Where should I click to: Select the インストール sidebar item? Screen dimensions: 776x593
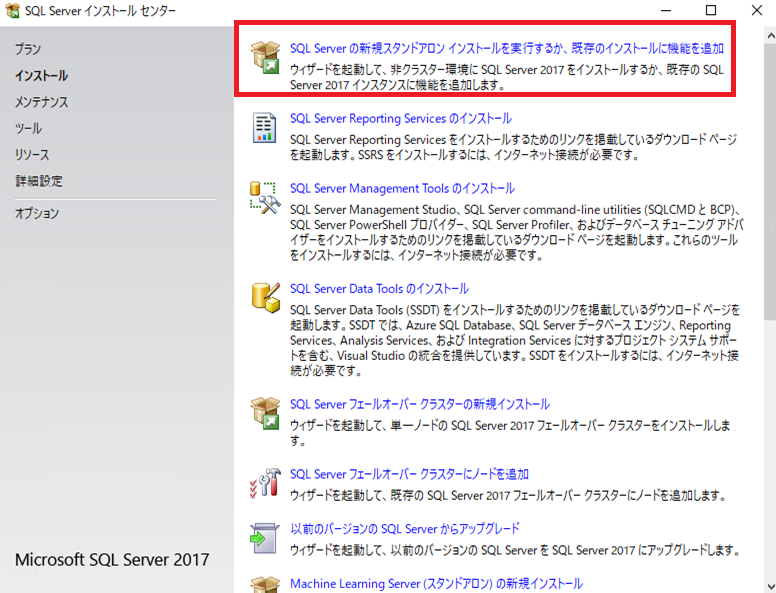41,76
